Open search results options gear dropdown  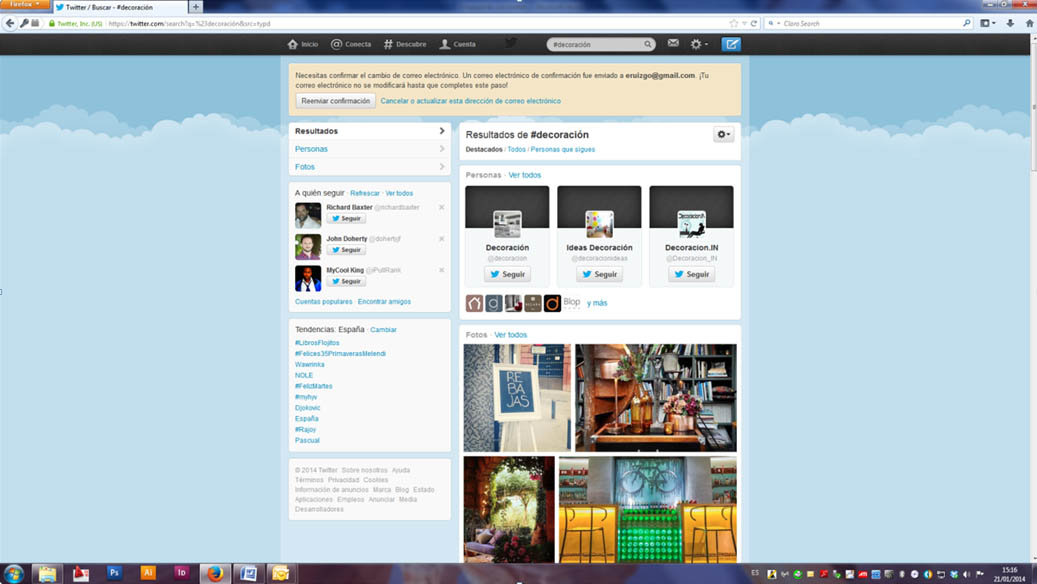click(x=723, y=134)
